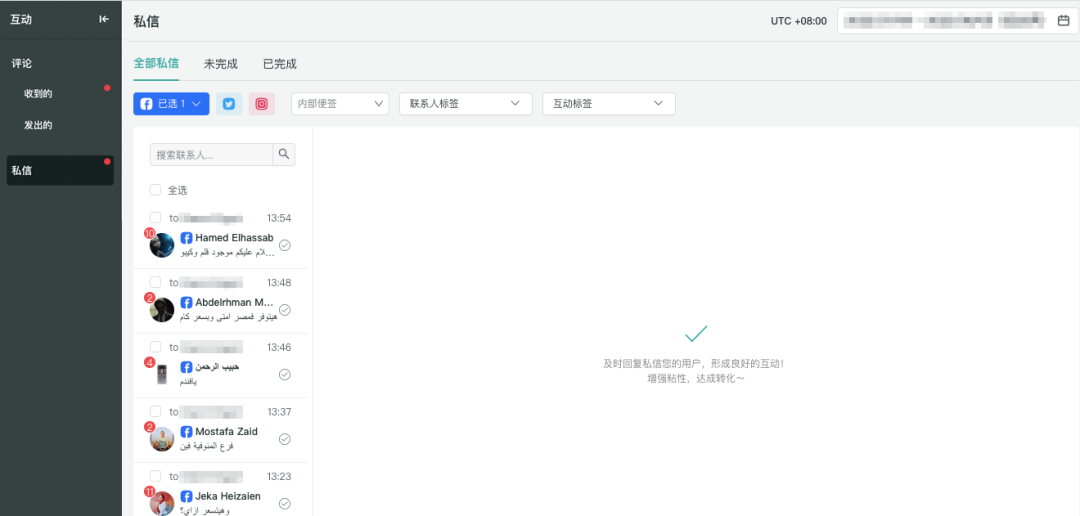Collapse the 互动 sidebar with arrow icon

[x=104, y=19]
